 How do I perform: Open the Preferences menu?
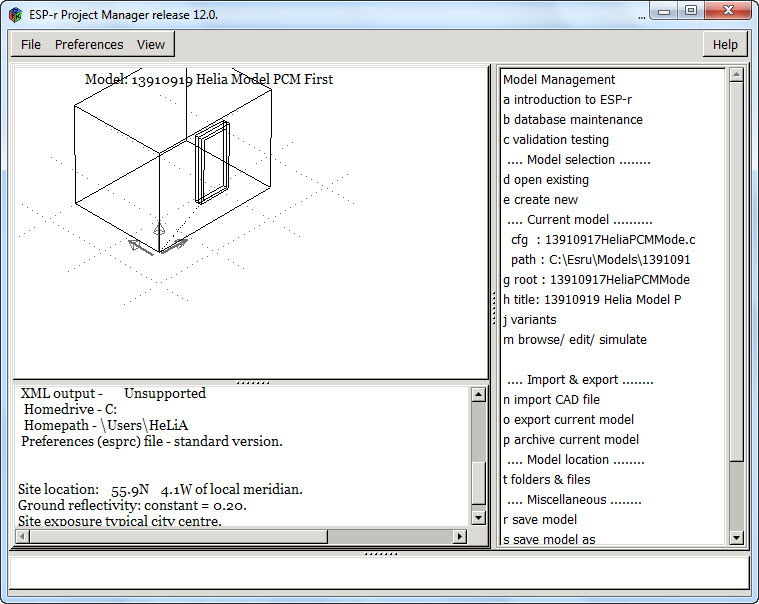click(89, 45)
